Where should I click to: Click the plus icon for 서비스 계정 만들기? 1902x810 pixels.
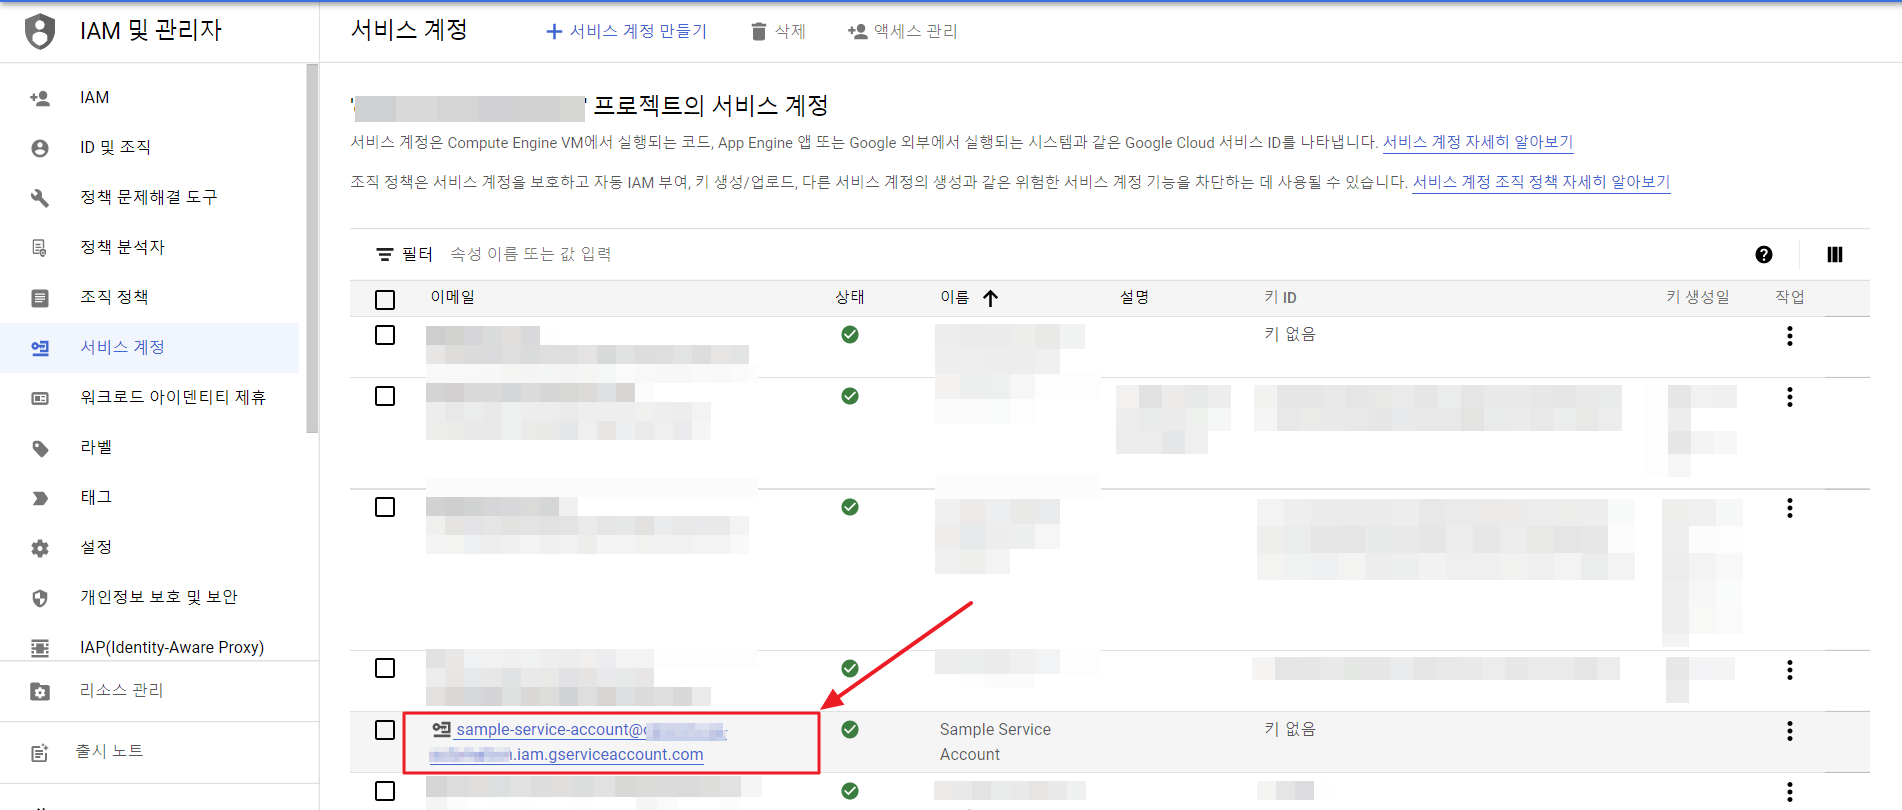554,32
